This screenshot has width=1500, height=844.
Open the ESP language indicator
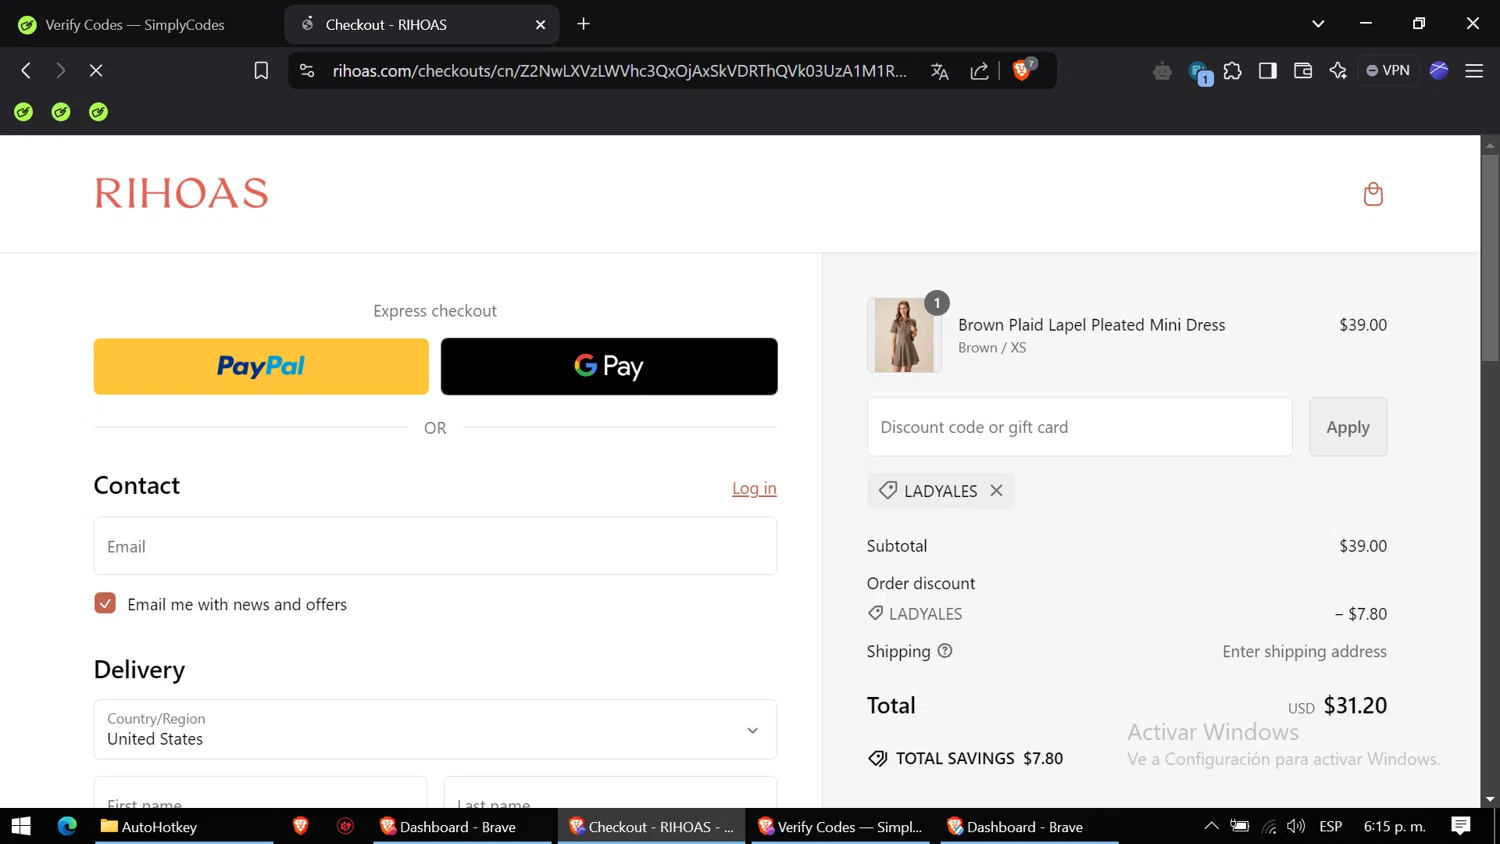pyautogui.click(x=1330, y=826)
